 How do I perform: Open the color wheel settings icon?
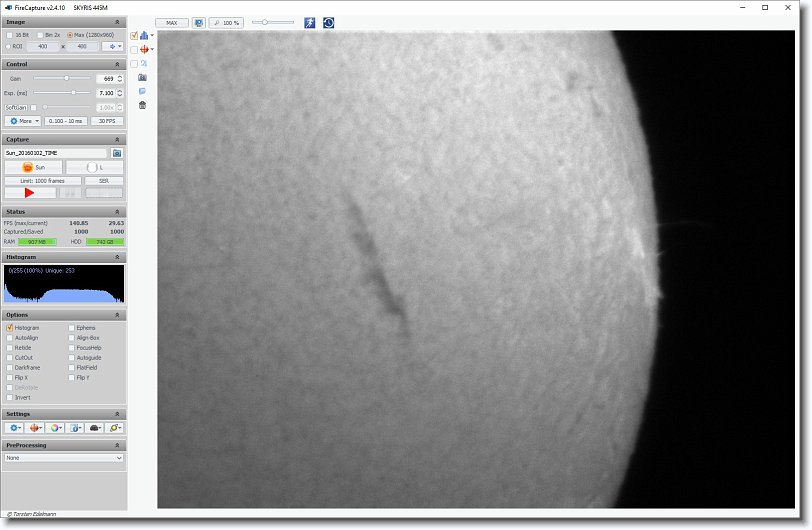(54, 428)
